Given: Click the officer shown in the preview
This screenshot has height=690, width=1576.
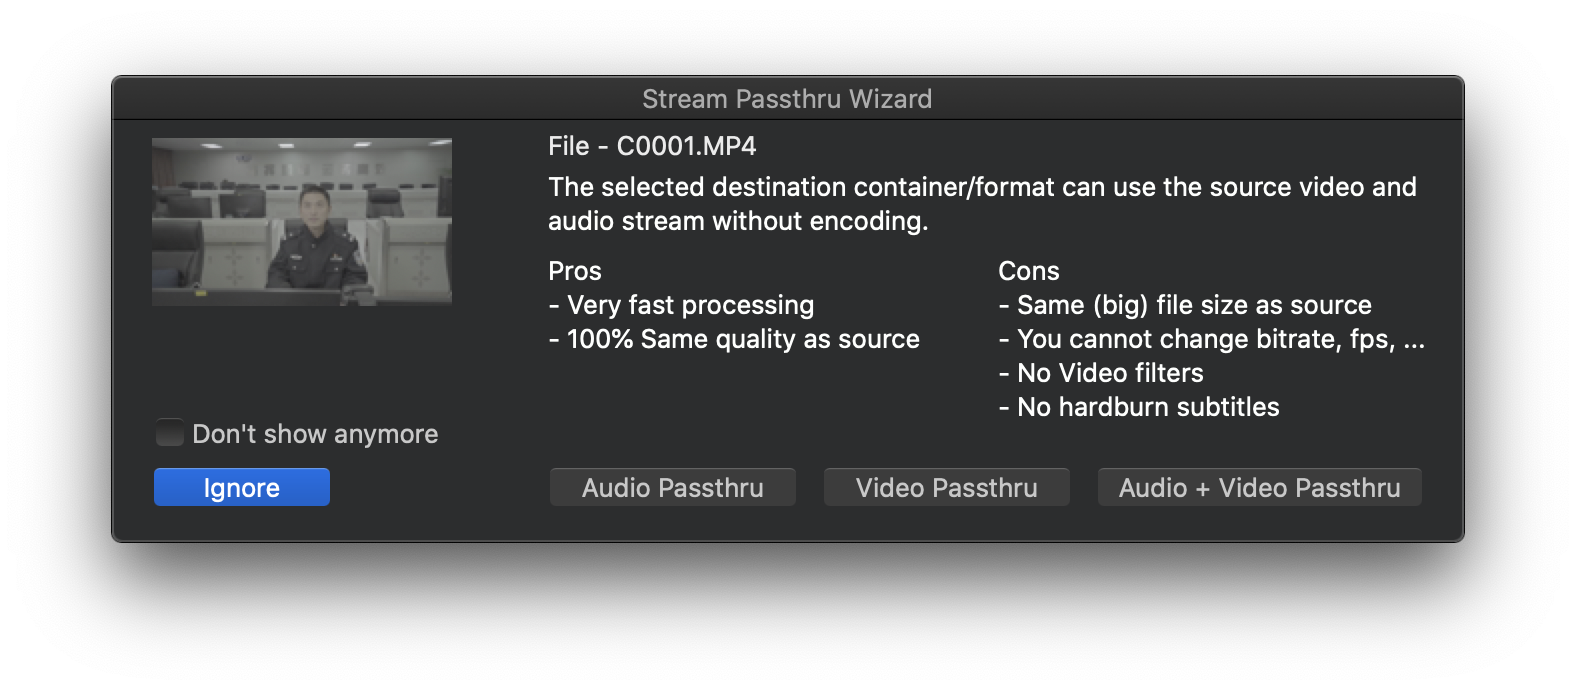Looking at the screenshot, I should (313, 243).
